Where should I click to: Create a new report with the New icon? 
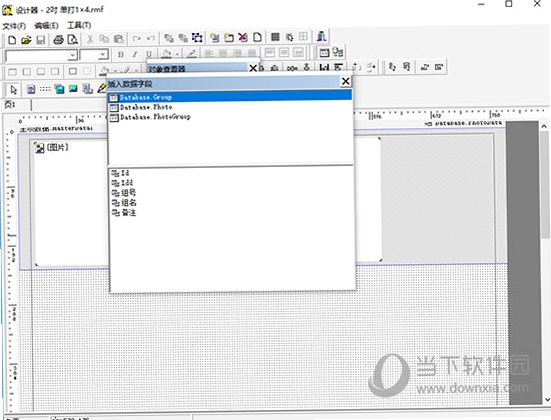click(x=12, y=40)
